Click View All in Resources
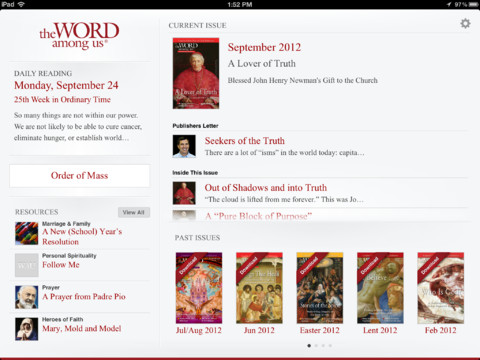 point(134,212)
